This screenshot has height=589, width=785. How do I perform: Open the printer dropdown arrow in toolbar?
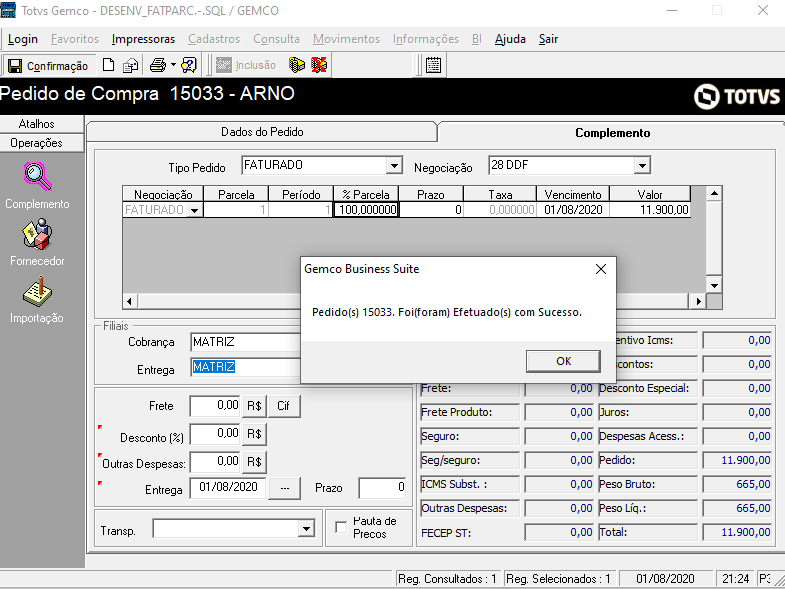coord(173,65)
